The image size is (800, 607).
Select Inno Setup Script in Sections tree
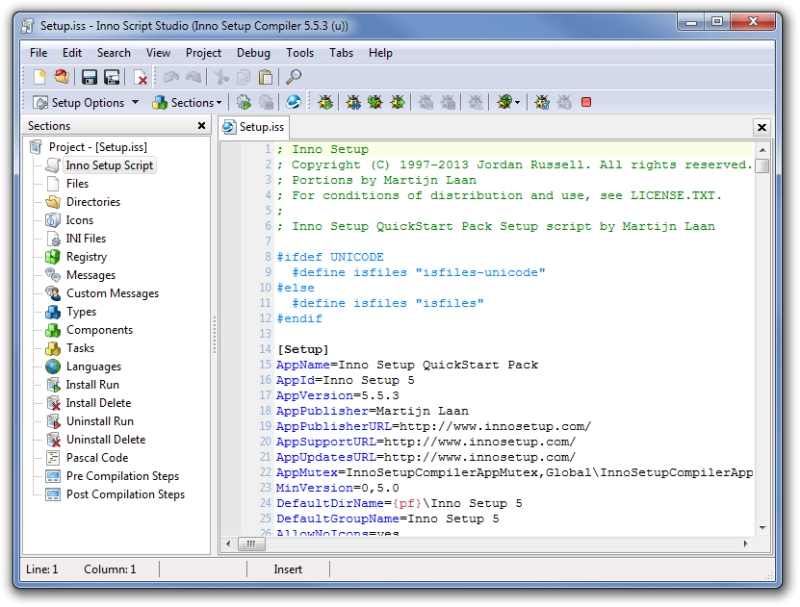109,165
